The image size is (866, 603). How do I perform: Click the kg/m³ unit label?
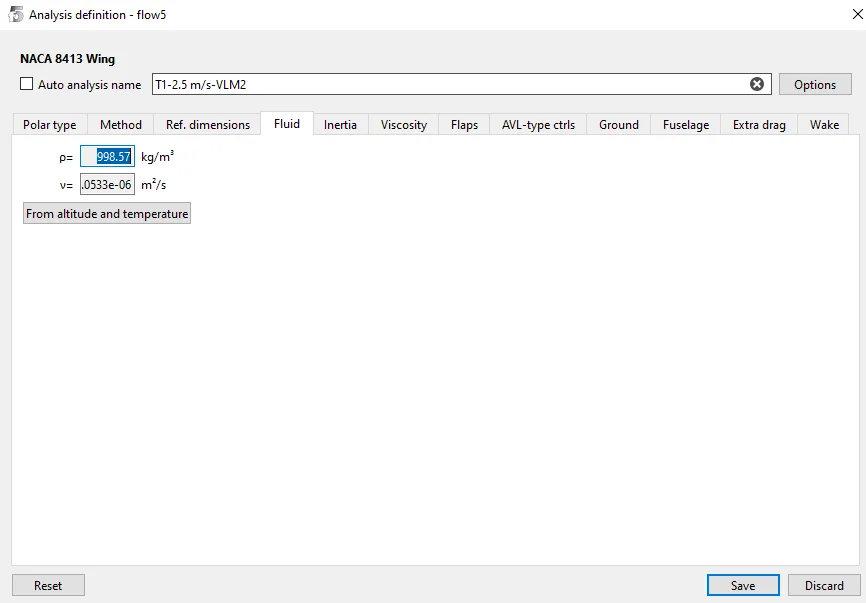pos(157,156)
